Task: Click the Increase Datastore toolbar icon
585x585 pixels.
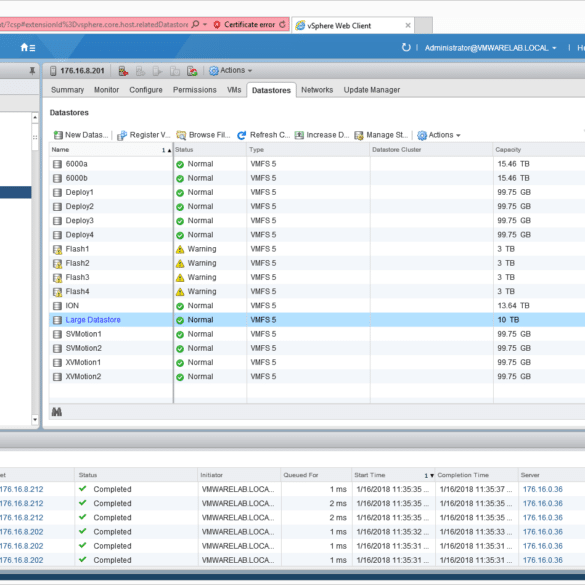Action: (299, 135)
